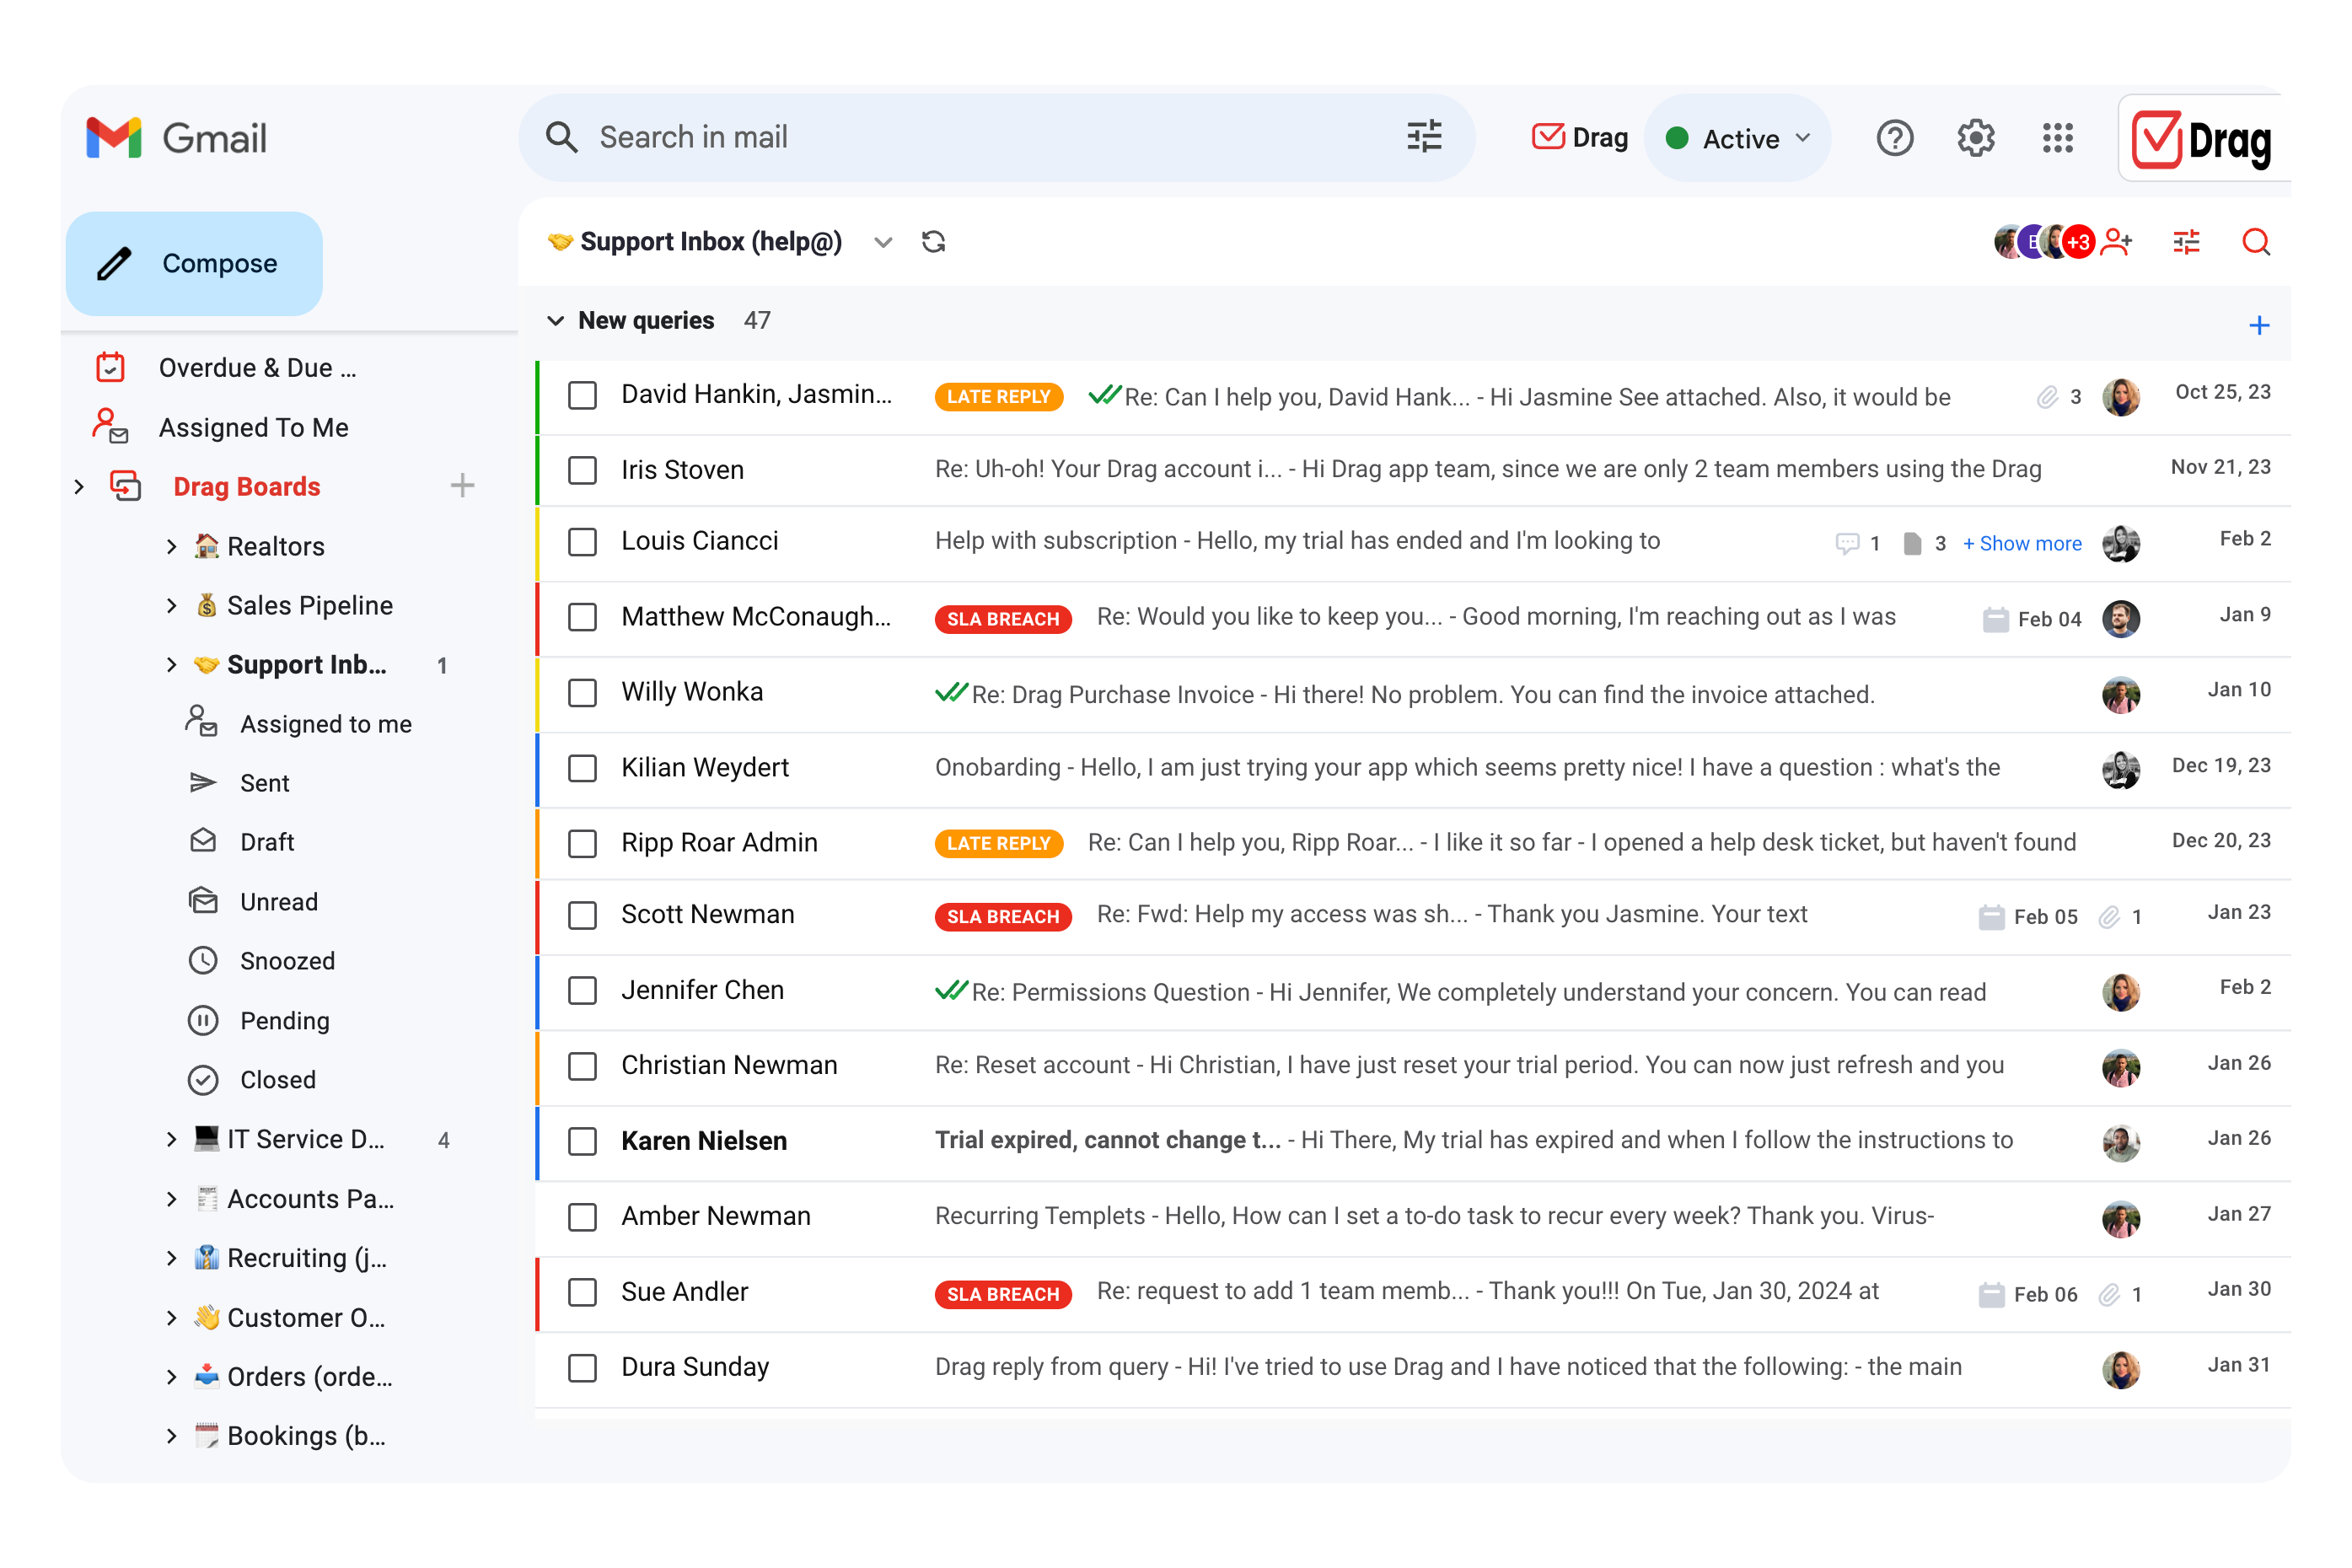Refresh the Support Inbox board
The image size is (2352, 1568).
[933, 242]
